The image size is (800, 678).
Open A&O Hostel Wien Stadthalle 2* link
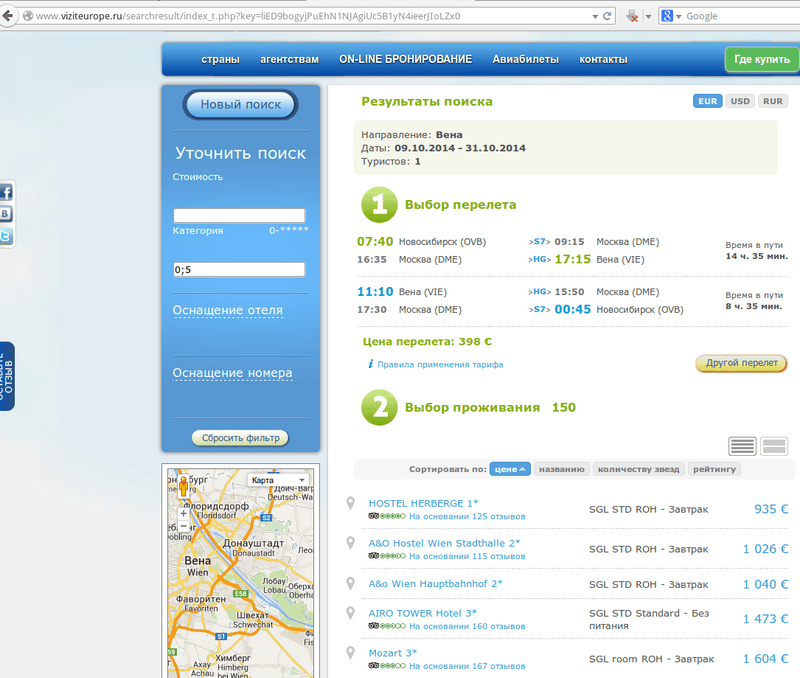pos(444,543)
